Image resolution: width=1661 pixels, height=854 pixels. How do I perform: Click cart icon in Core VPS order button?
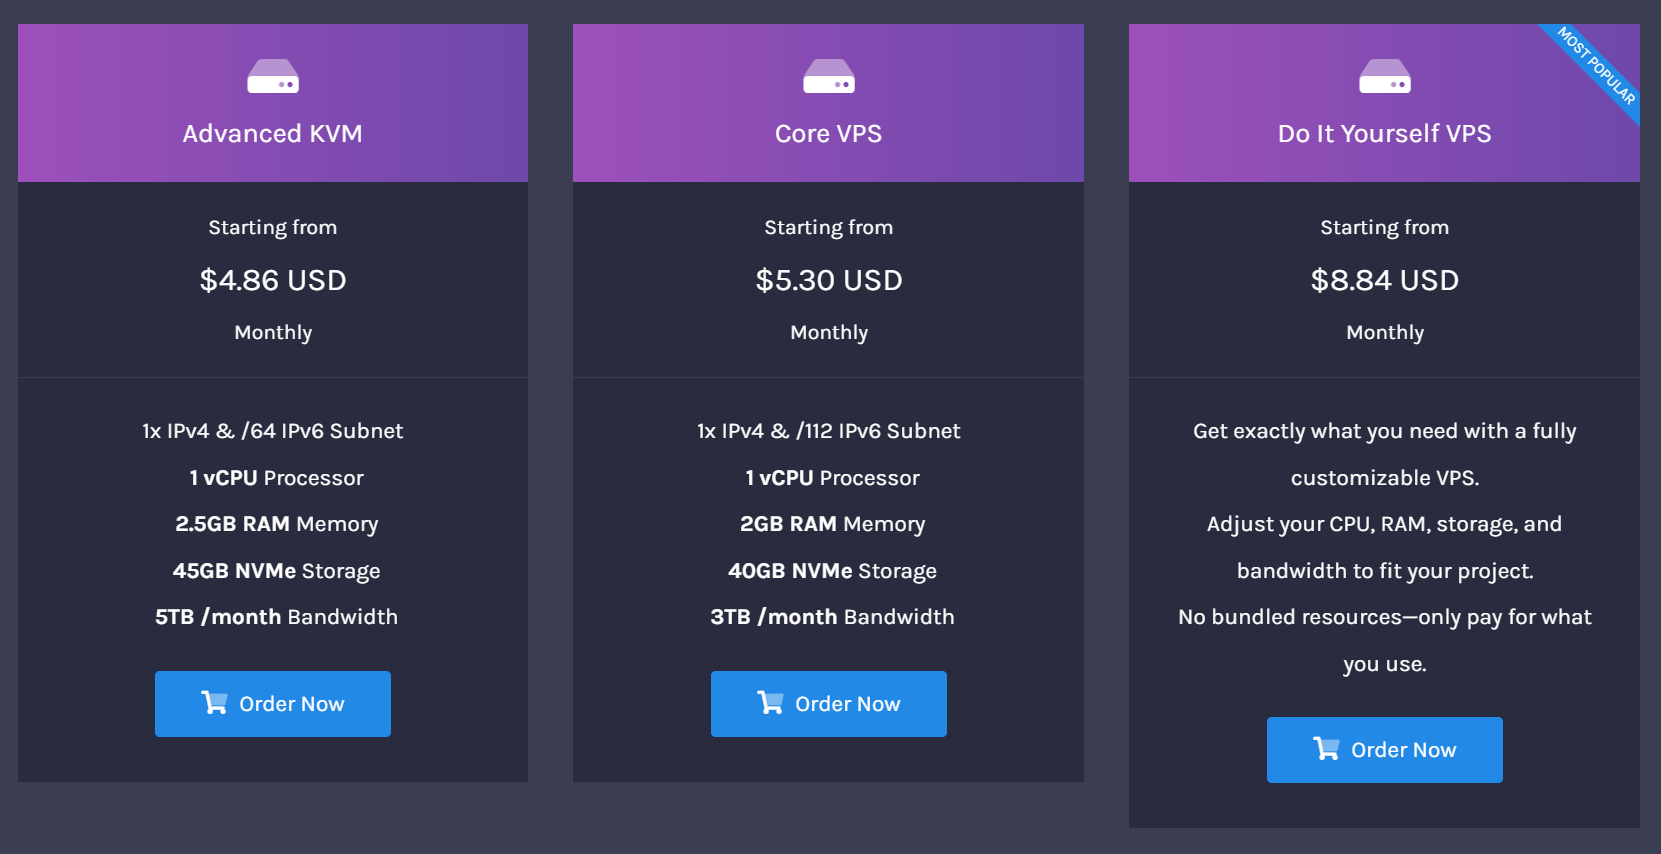[770, 703]
